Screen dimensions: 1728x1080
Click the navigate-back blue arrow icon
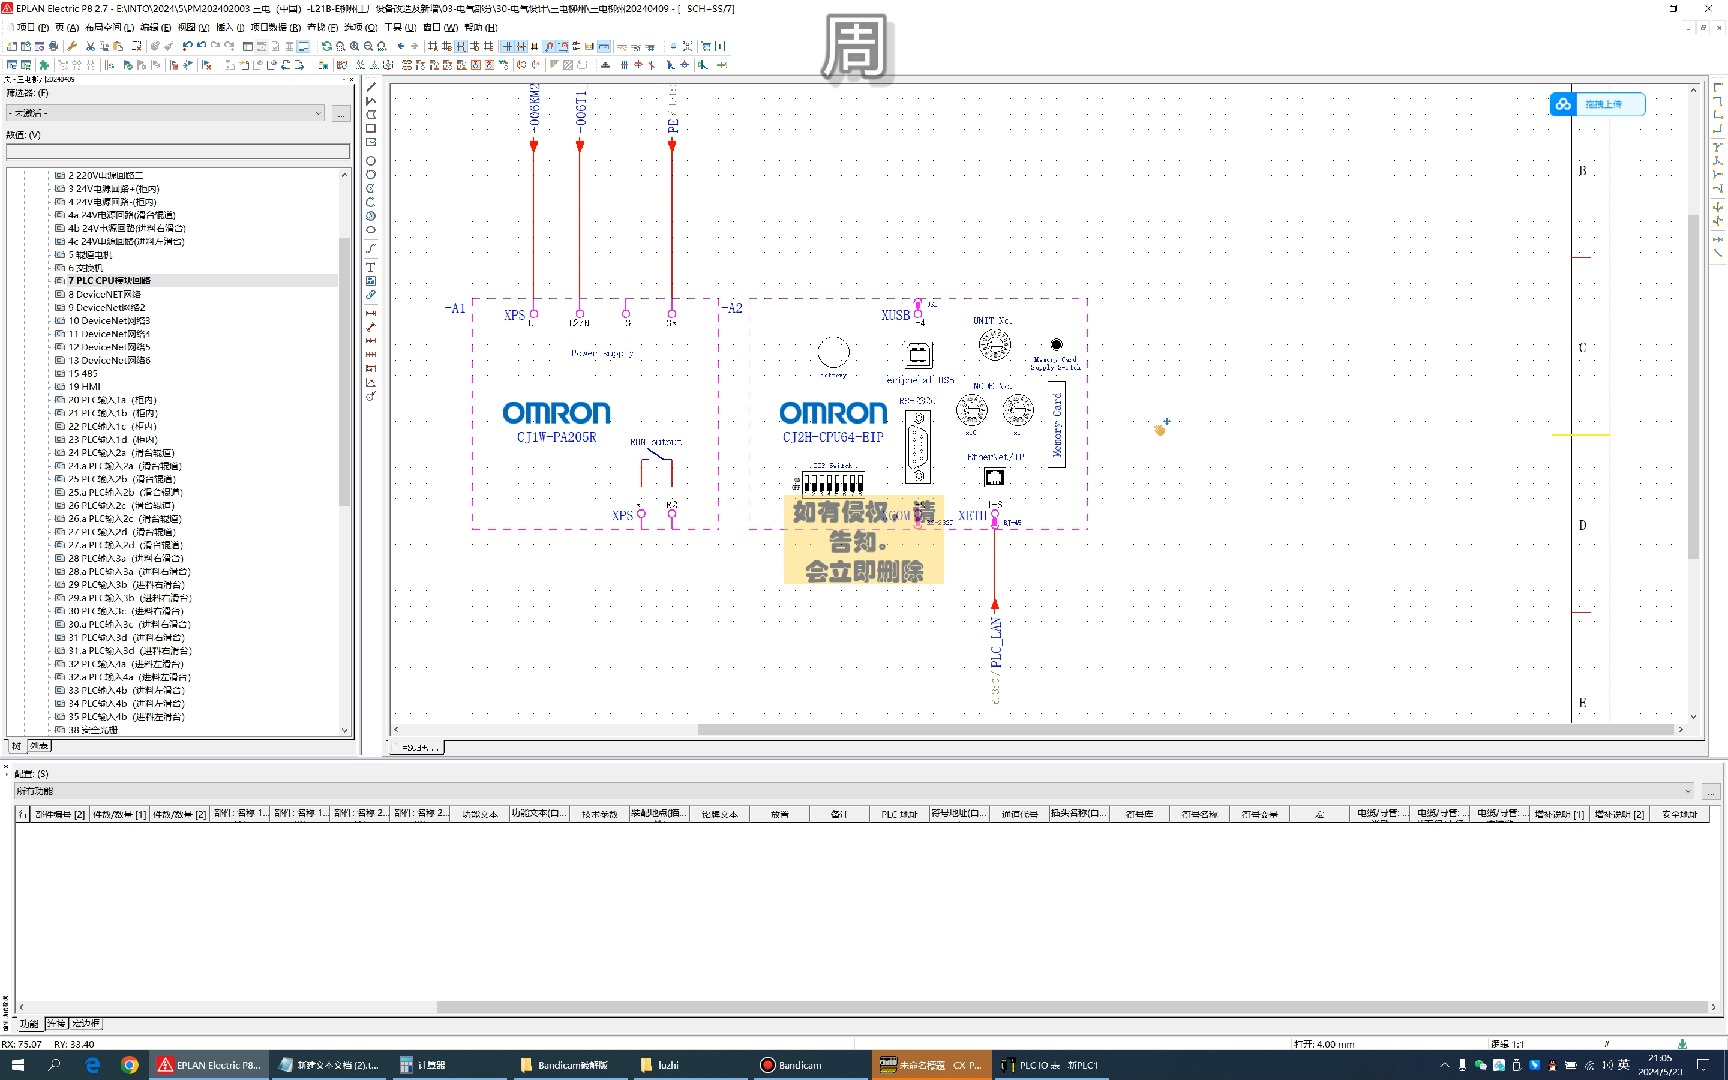tap(401, 46)
